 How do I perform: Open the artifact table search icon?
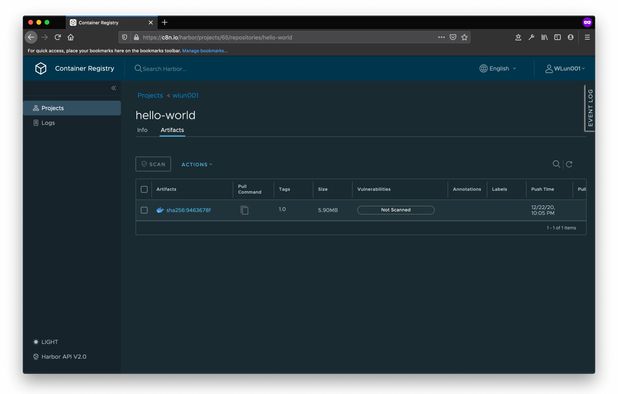(x=556, y=164)
